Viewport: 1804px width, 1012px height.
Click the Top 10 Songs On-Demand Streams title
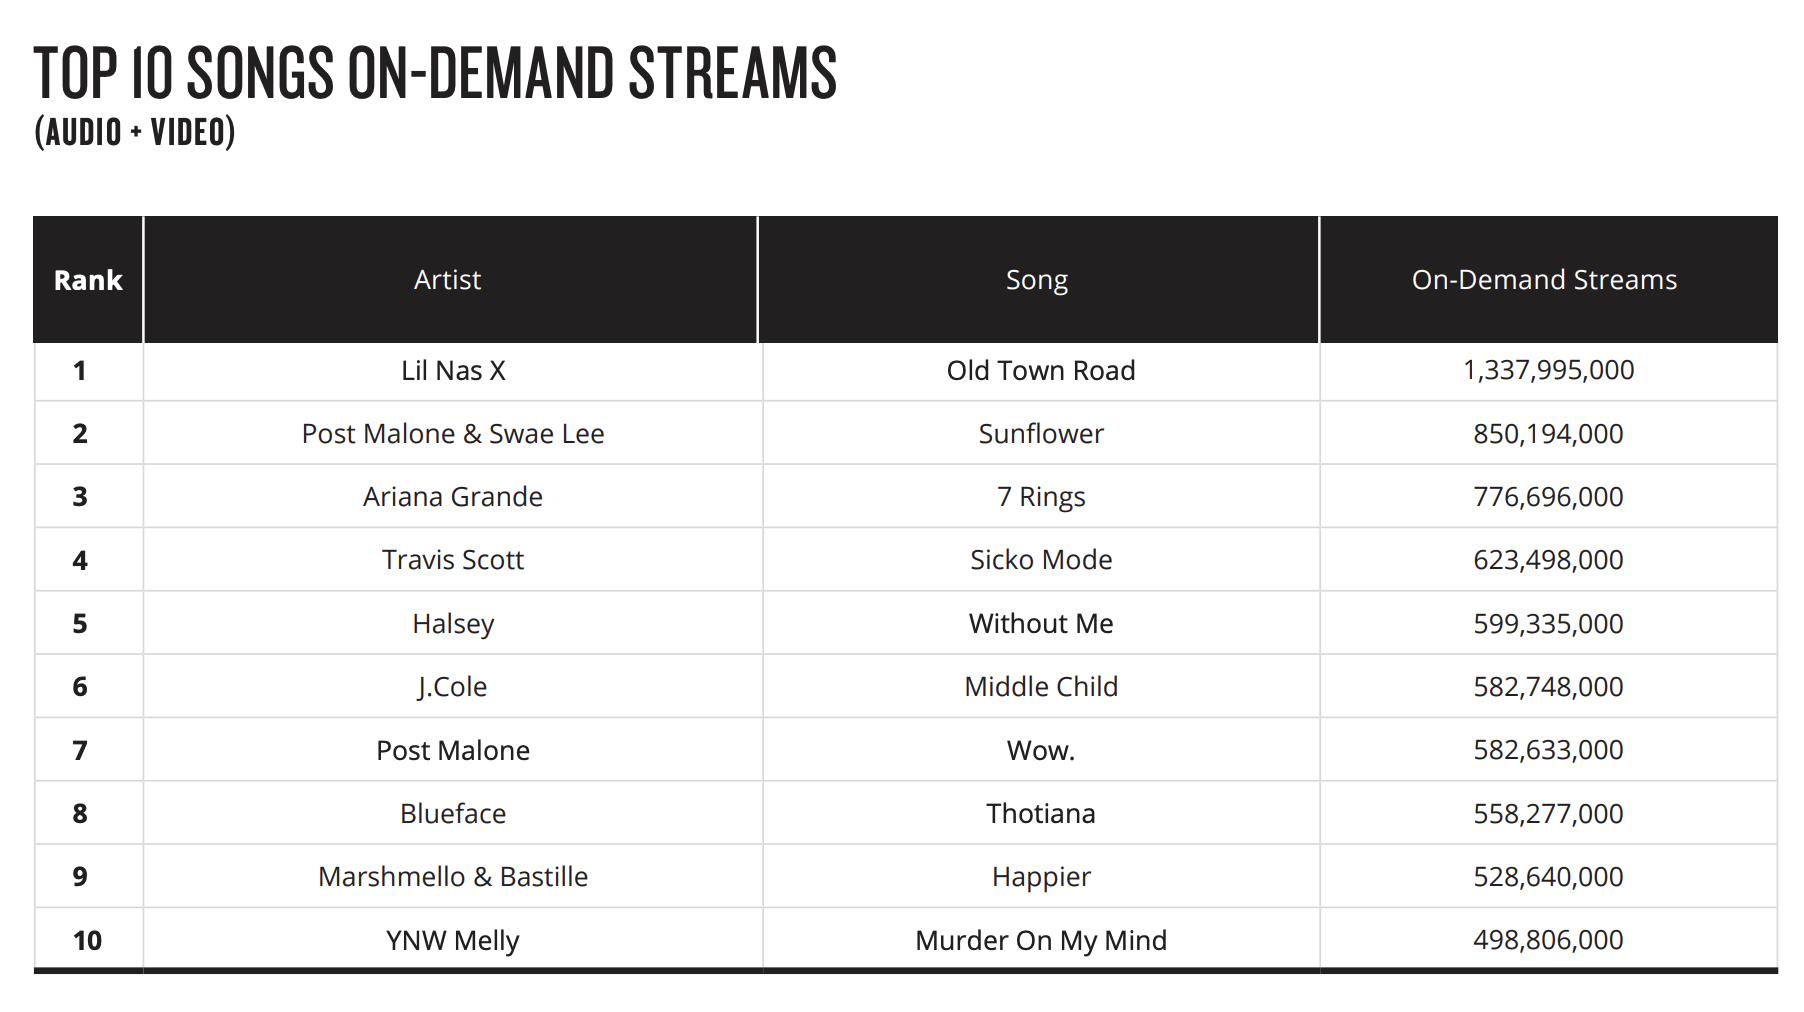point(435,74)
